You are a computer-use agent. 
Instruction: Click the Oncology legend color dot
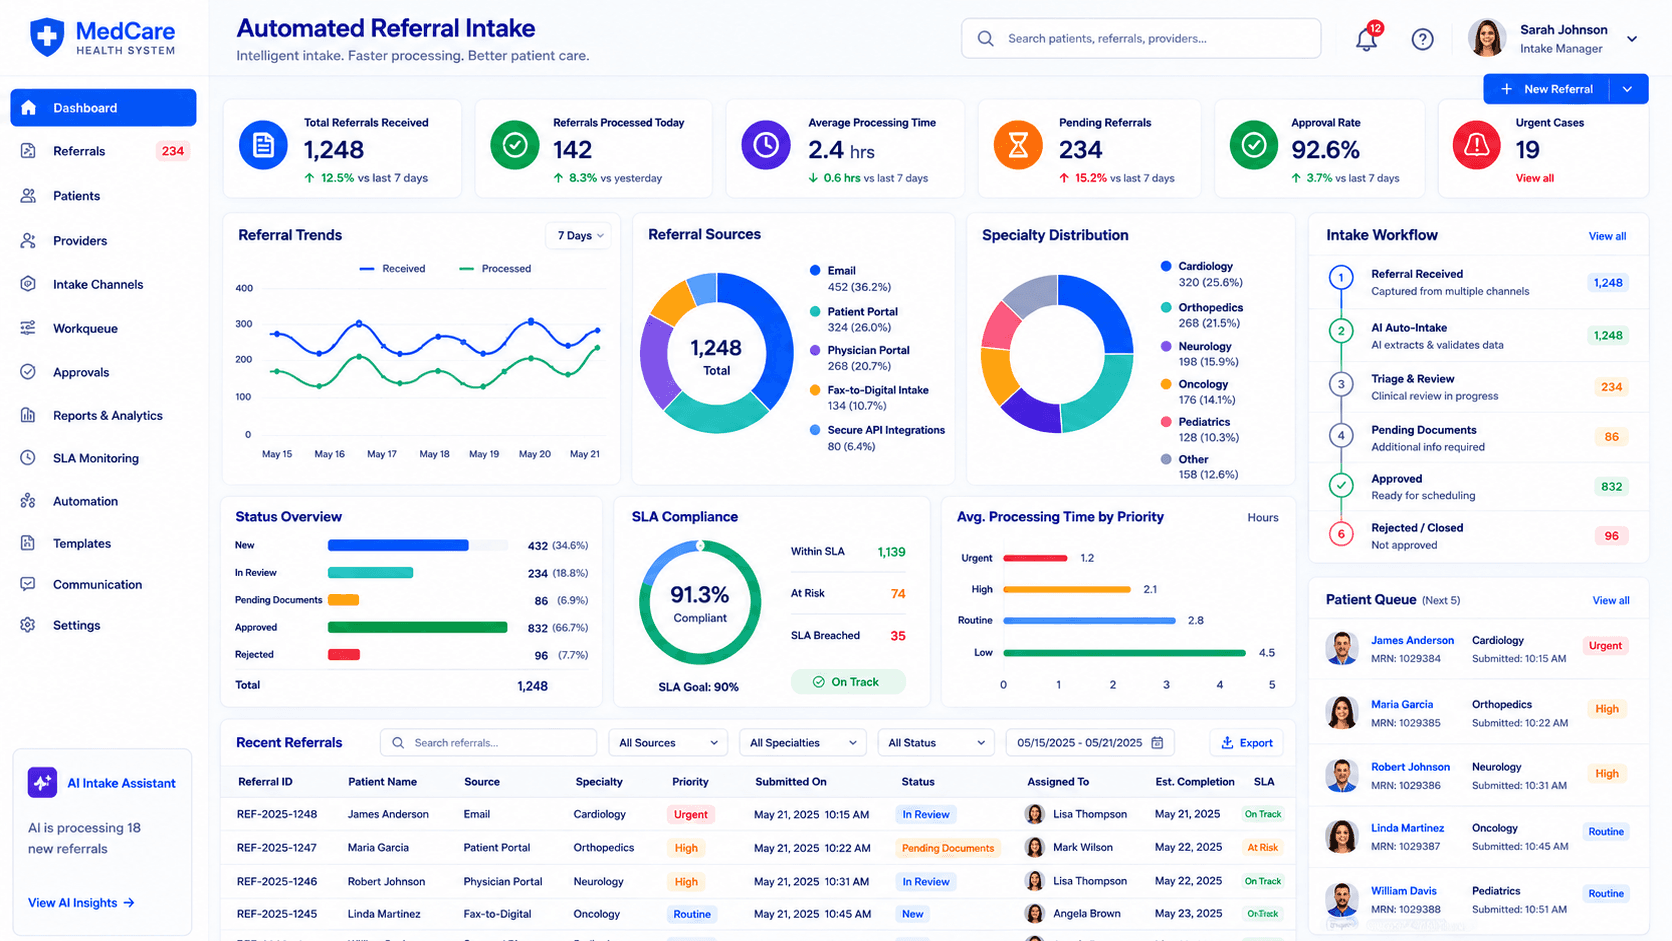point(1166,384)
